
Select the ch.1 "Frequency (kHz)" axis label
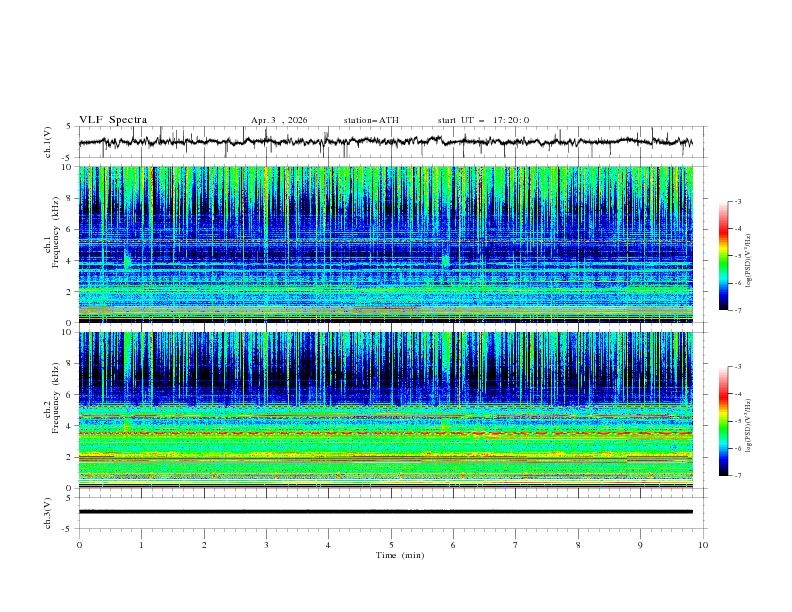pos(56,230)
